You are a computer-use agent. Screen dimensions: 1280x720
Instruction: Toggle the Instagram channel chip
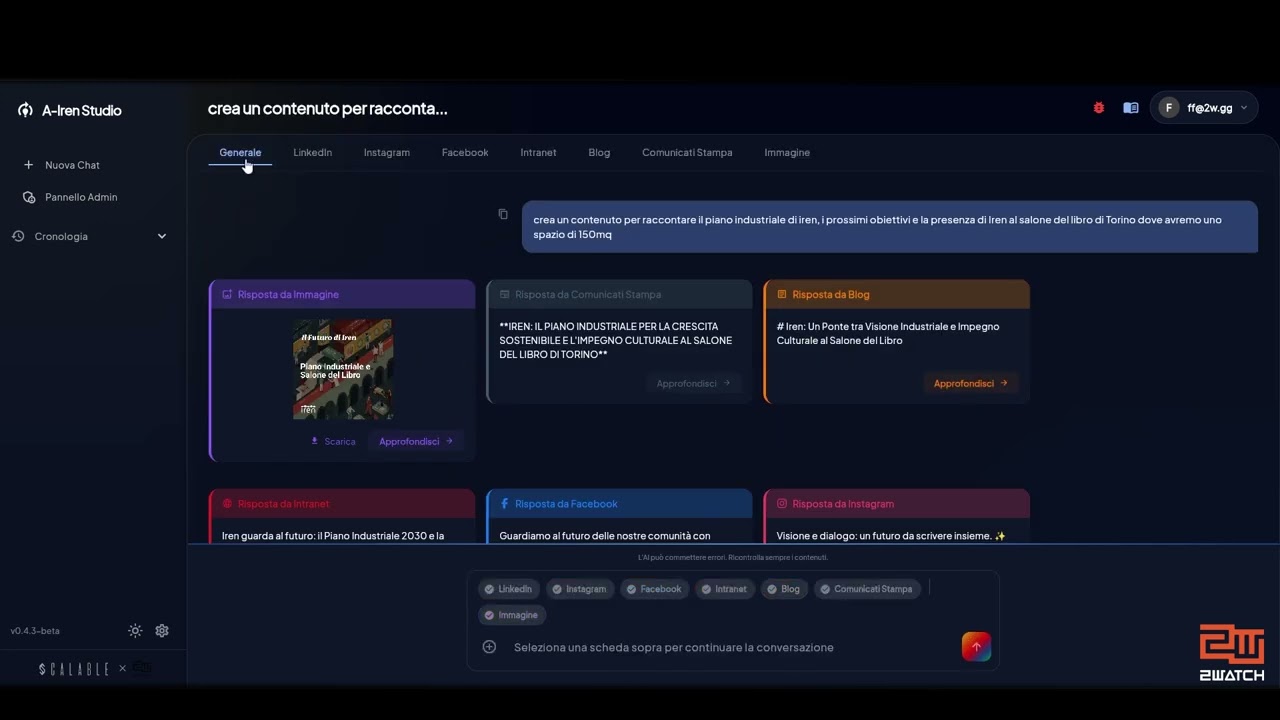pyautogui.click(x=579, y=589)
